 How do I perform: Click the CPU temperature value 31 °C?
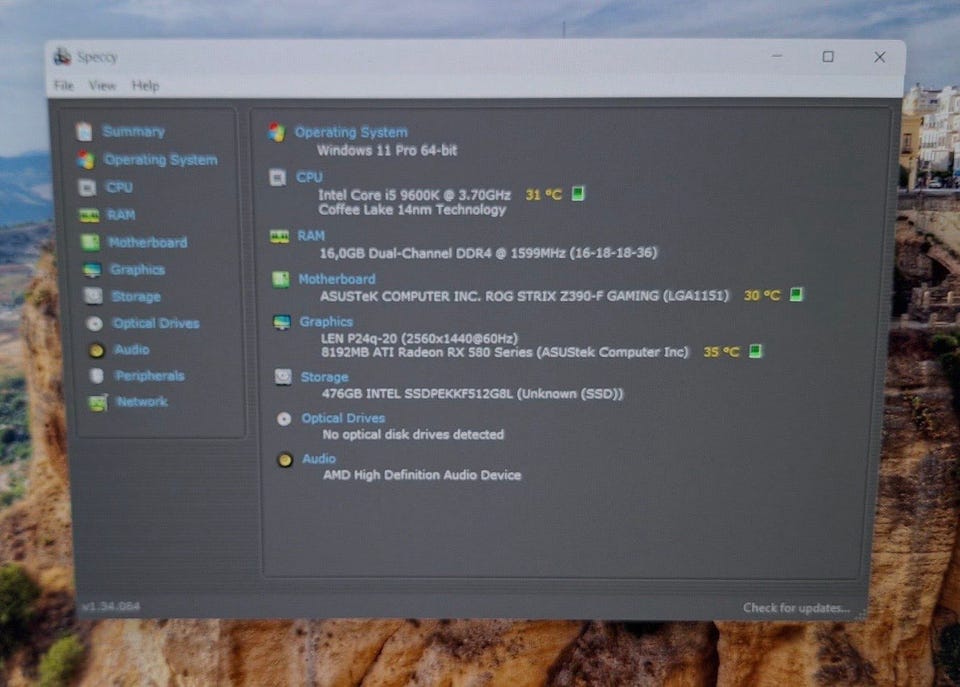click(x=544, y=195)
